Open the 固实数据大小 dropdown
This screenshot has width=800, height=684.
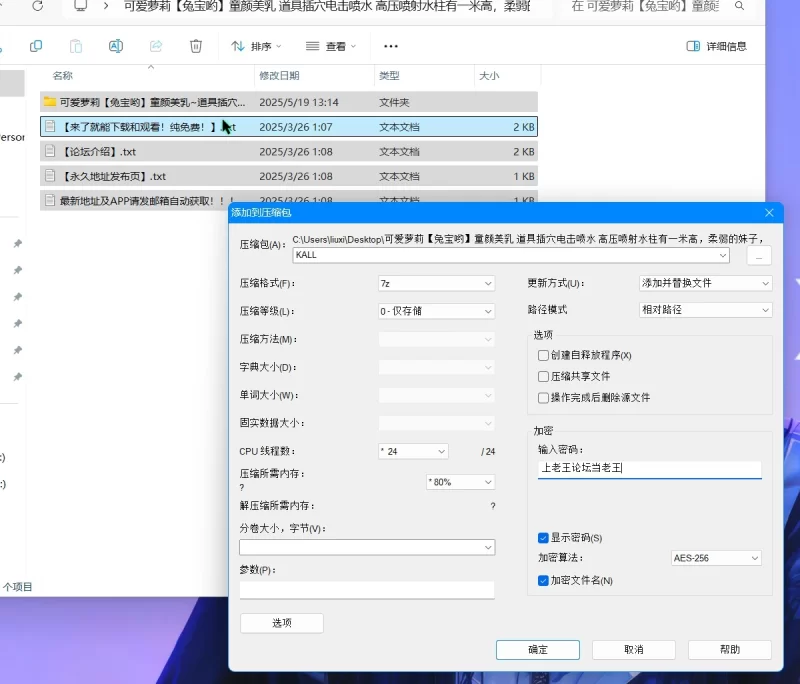436,423
